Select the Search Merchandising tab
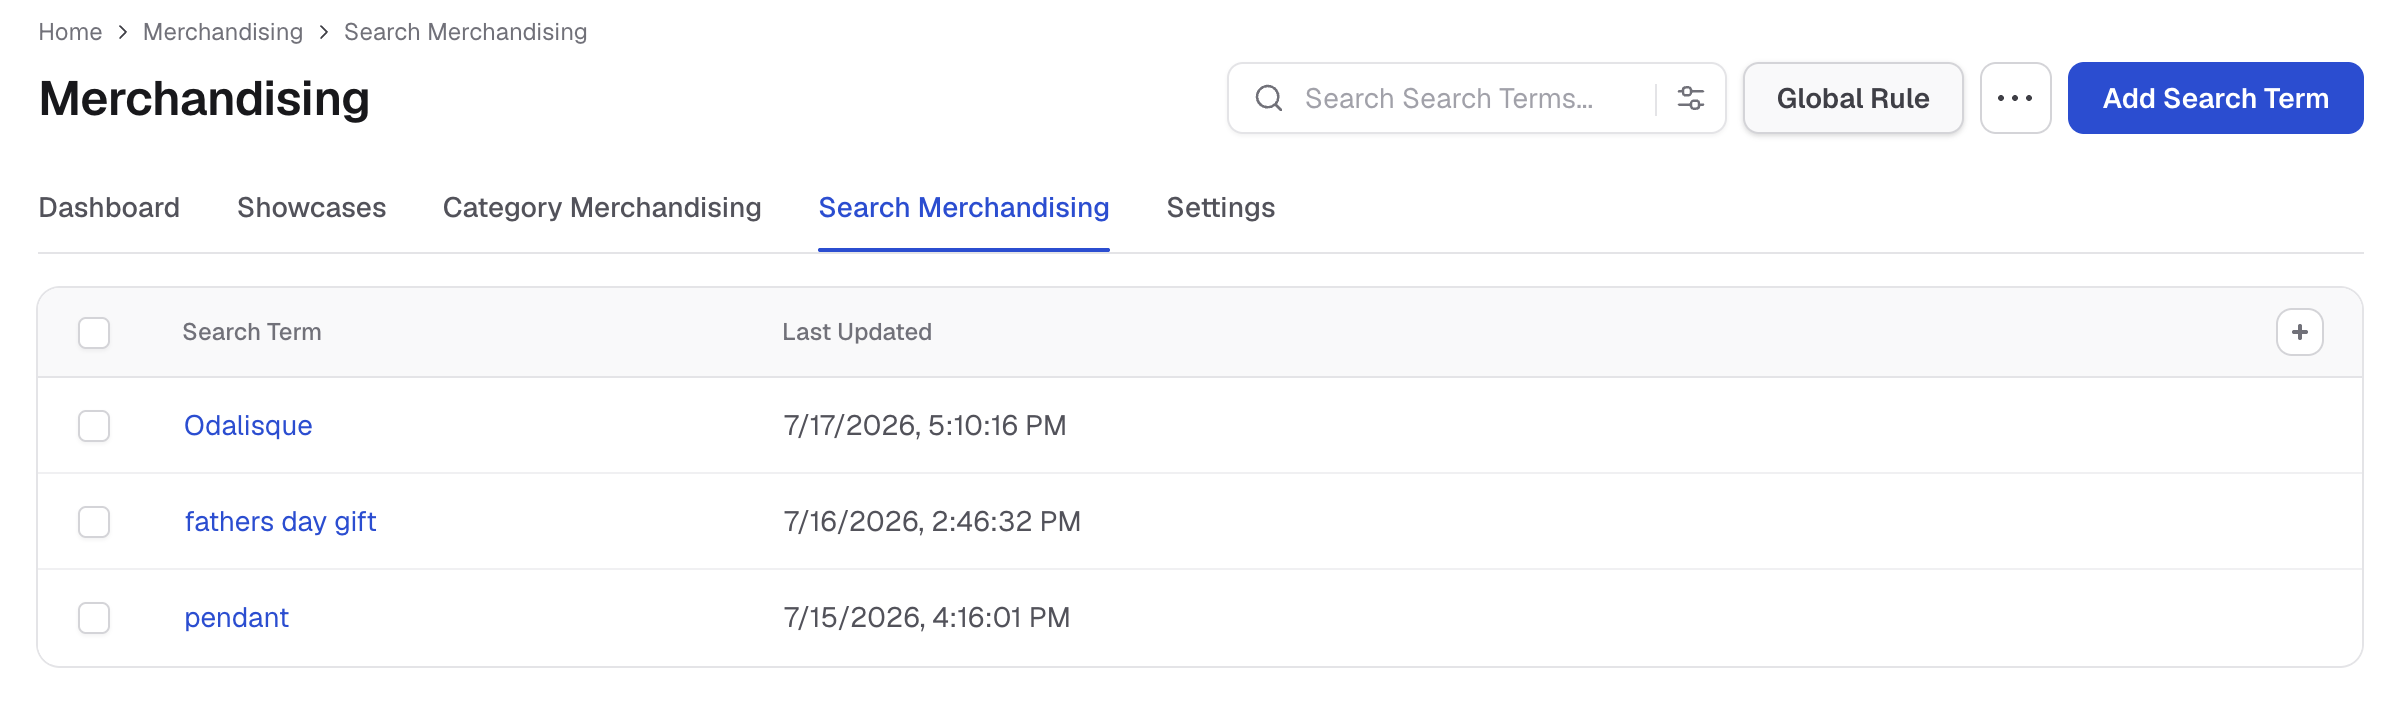2400x712 pixels. [x=964, y=208]
